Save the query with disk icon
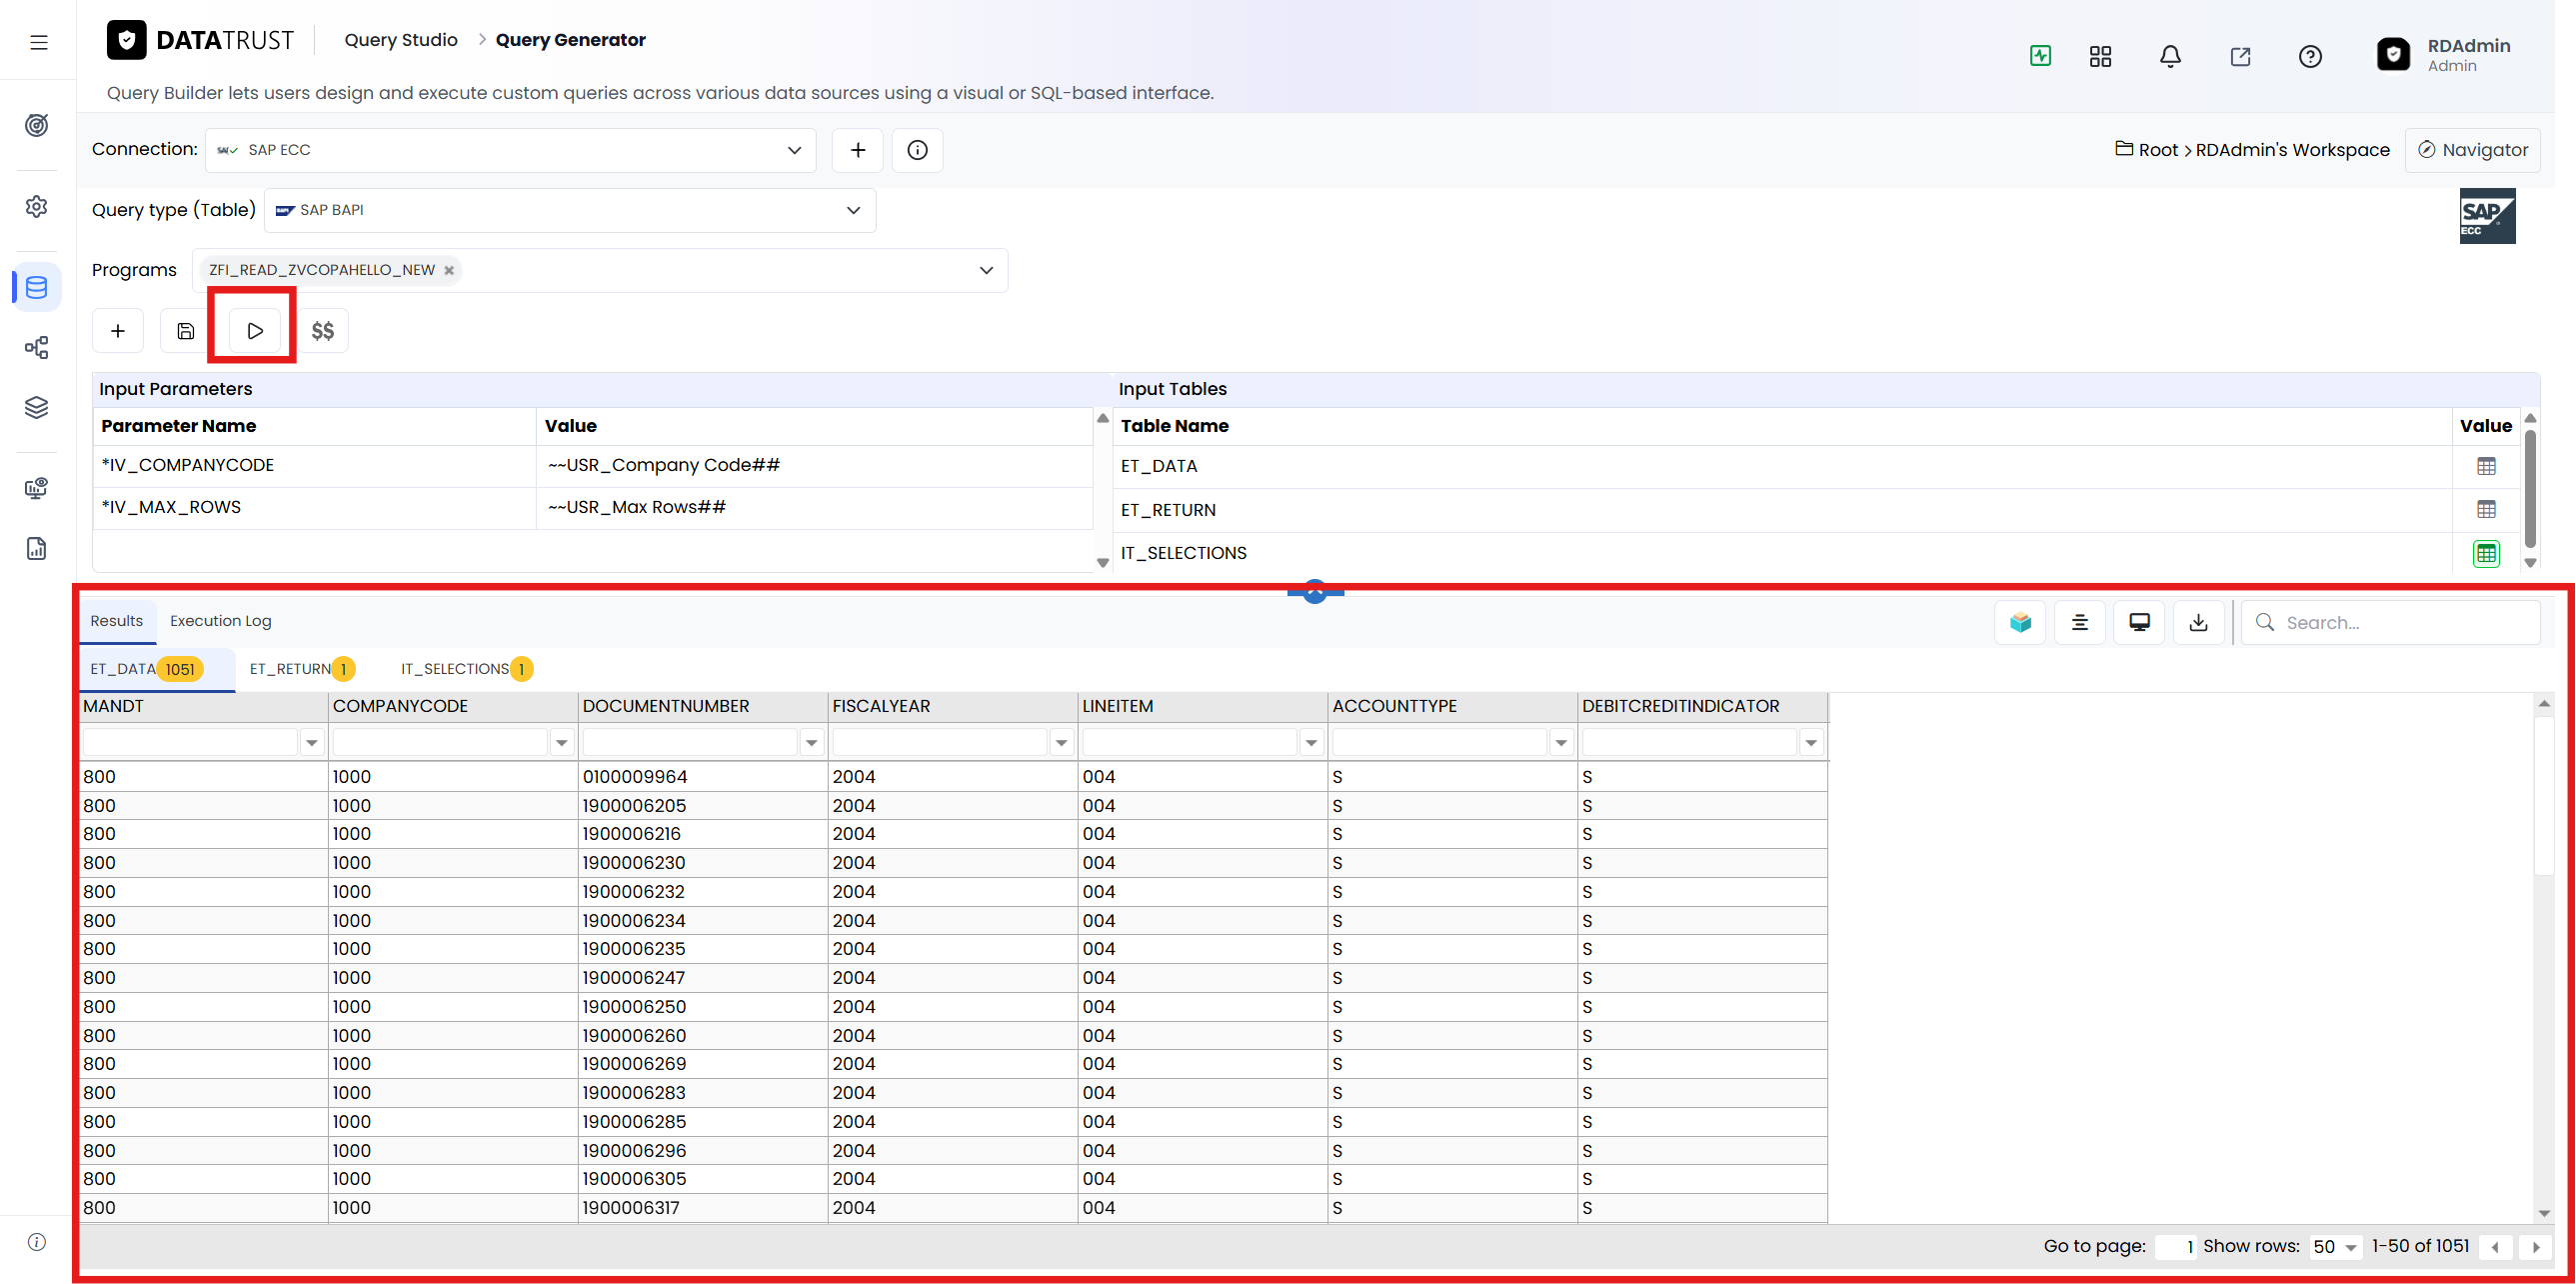The image size is (2576, 1284). pyautogui.click(x=185, y=331)
